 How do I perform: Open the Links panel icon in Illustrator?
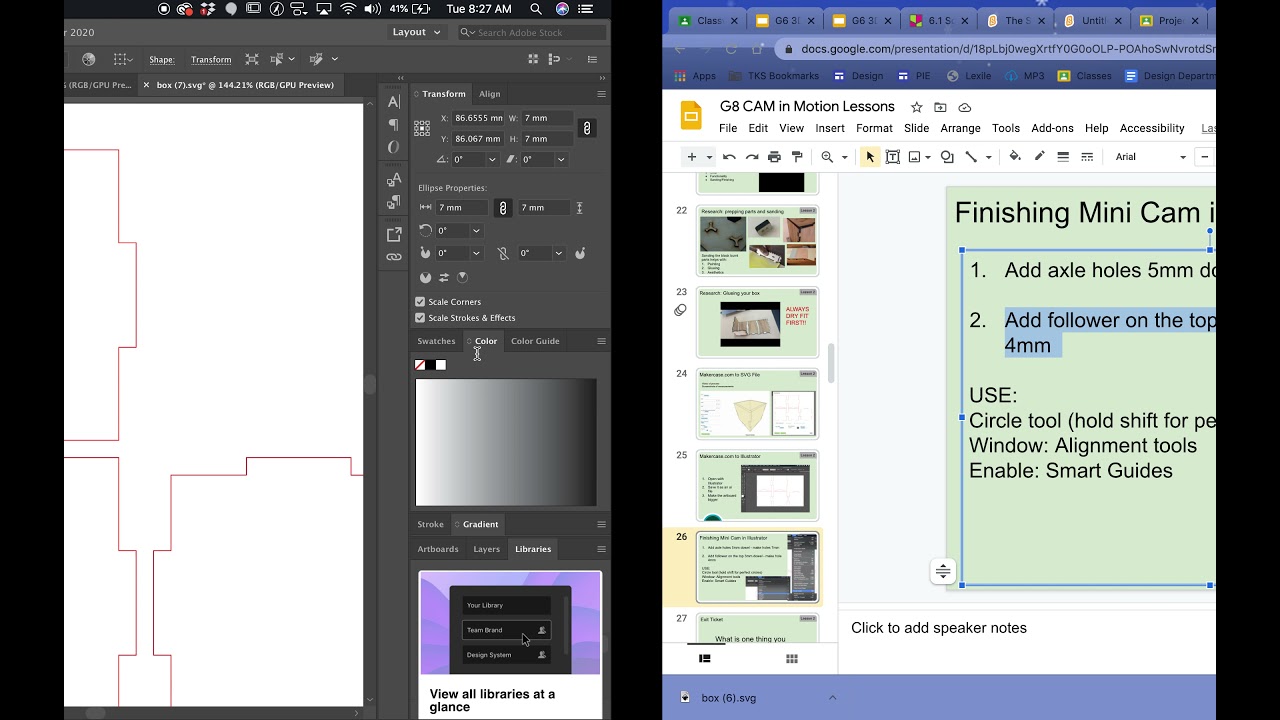[x=394, y=257]
